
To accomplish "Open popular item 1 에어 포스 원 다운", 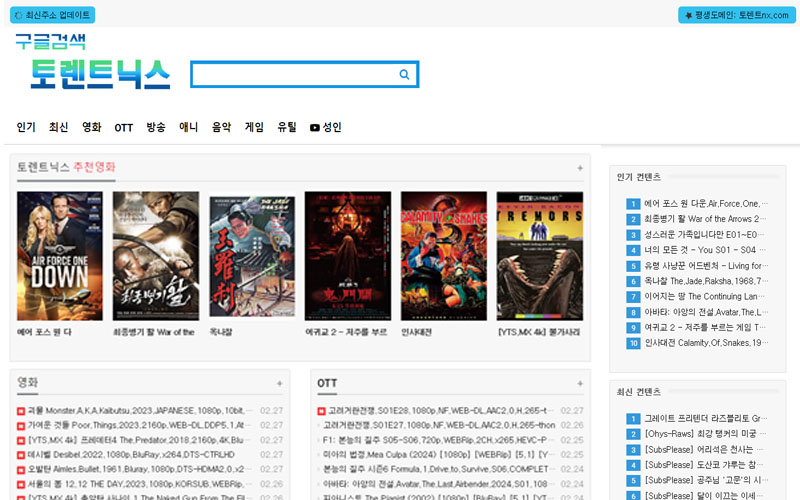I will 705,204.
